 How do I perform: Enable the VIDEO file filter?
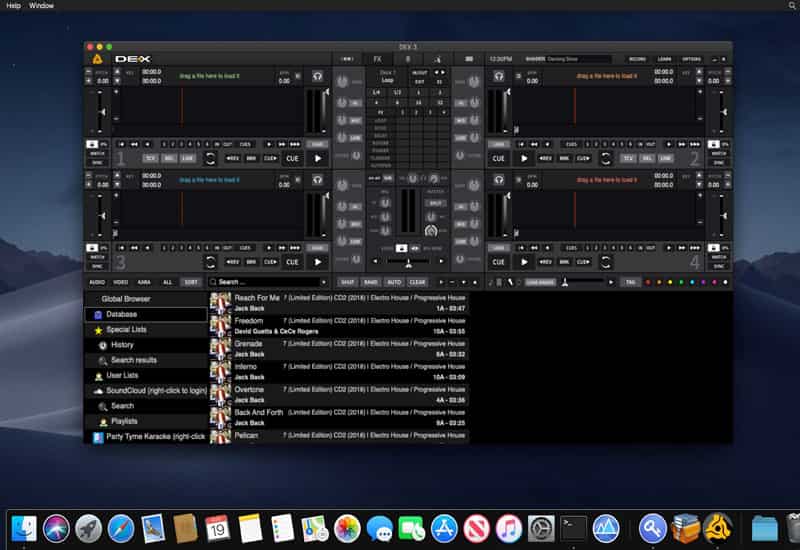(120, 282)
